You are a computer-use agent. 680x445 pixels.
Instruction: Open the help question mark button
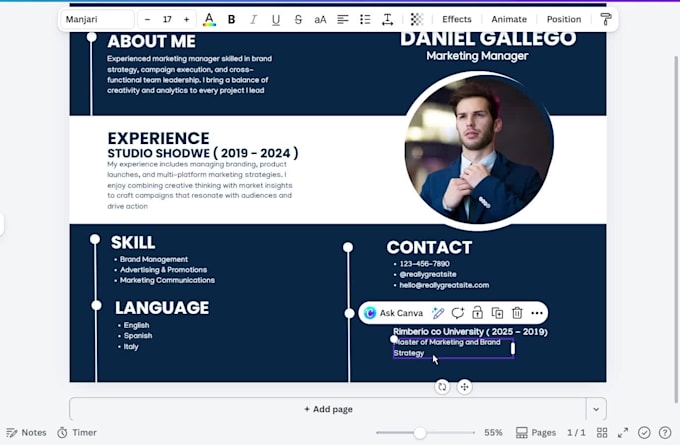(x=665, y=432)
